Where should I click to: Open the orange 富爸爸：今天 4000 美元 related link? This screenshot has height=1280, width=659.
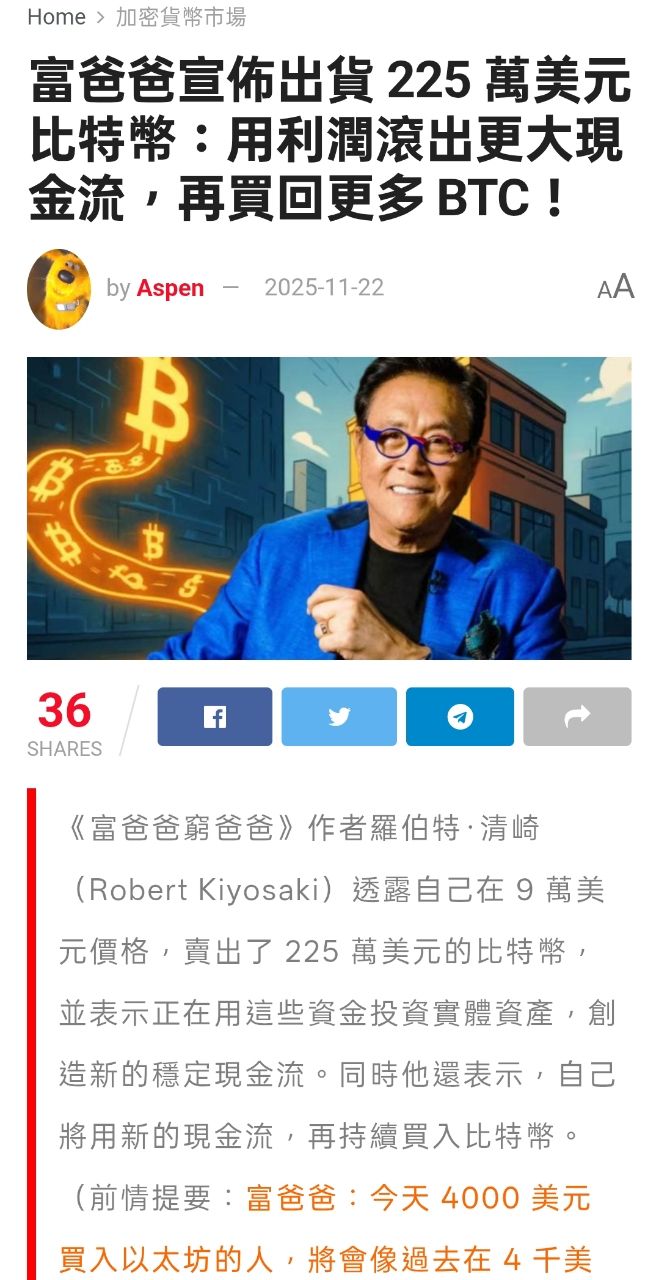(419, 1197)
